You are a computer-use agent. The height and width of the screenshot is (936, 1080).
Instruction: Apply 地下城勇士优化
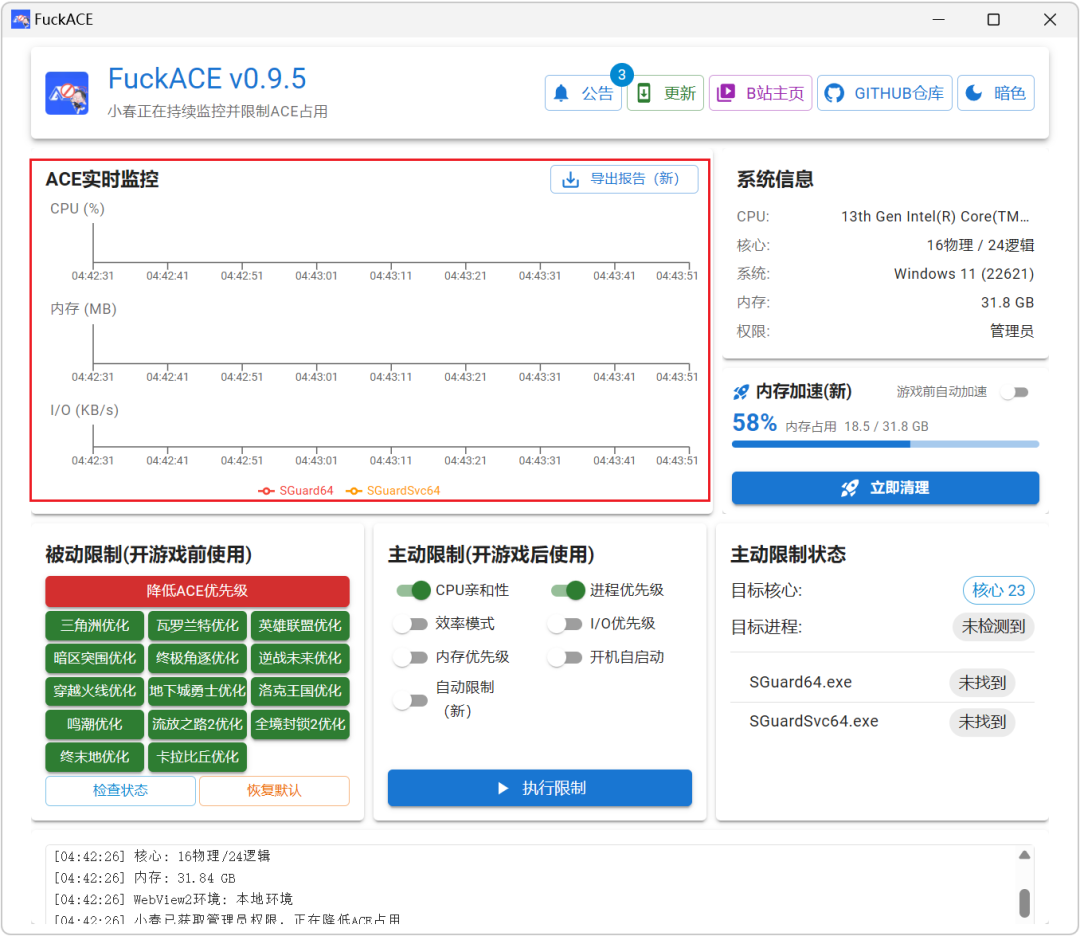point(197,691)
